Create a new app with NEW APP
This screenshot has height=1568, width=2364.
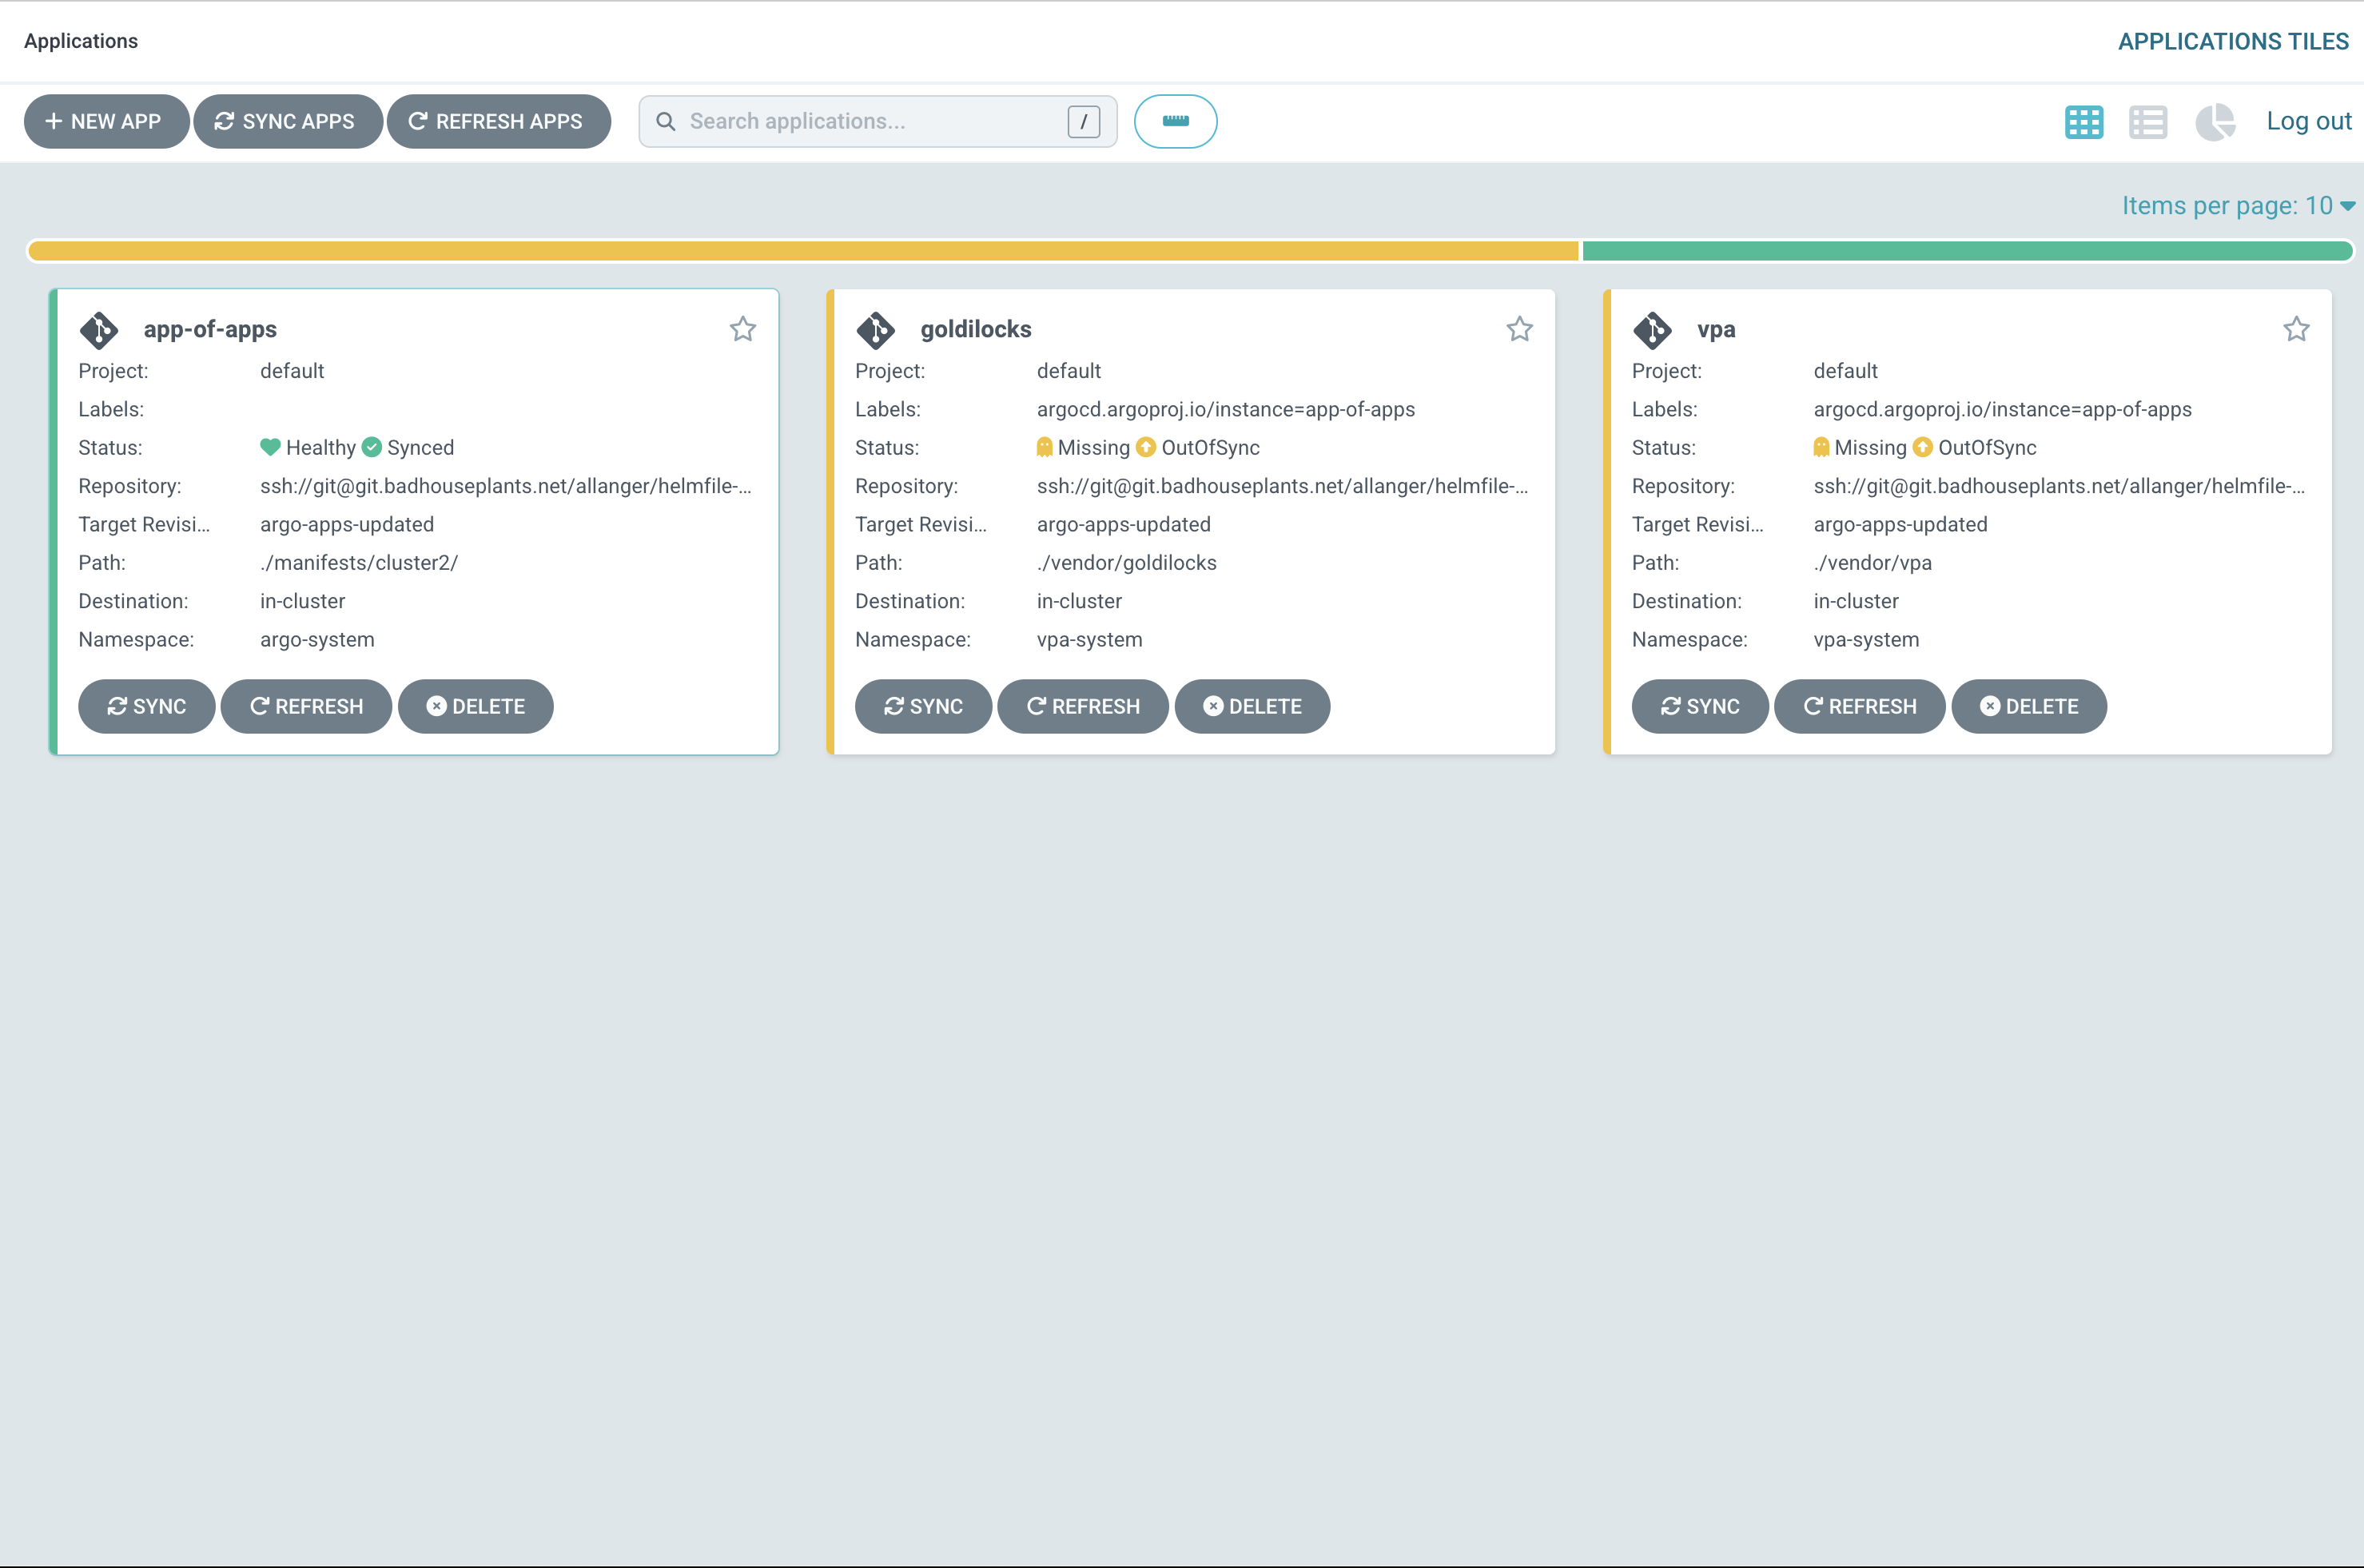[106, 121]
